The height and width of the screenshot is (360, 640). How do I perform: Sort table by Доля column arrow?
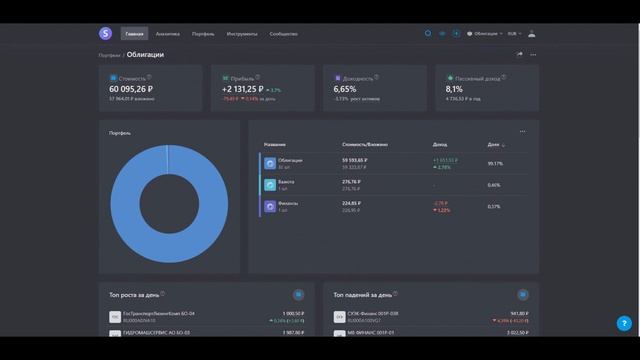(x=503, y=145)
